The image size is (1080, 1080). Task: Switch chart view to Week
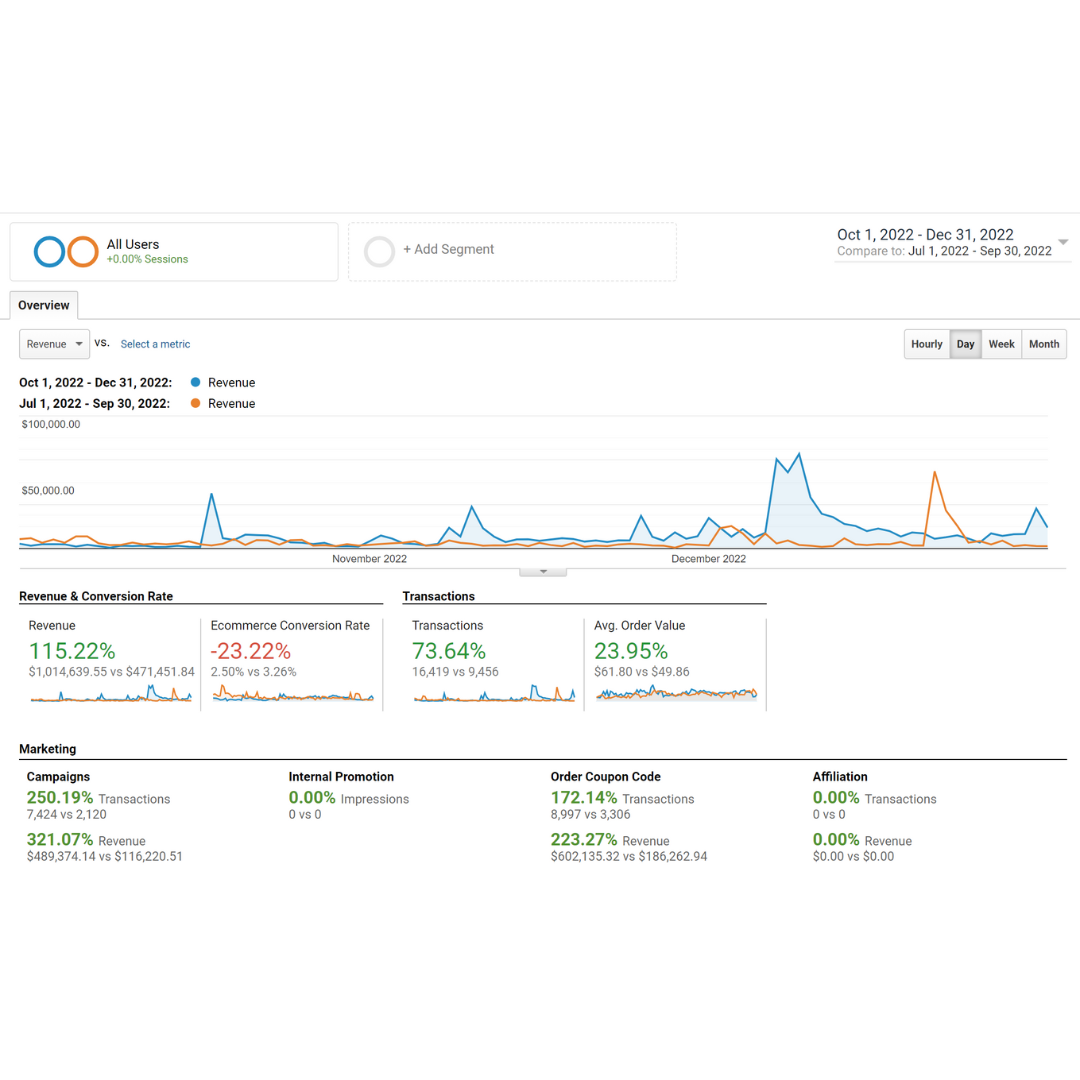[x=1001, y=344]
